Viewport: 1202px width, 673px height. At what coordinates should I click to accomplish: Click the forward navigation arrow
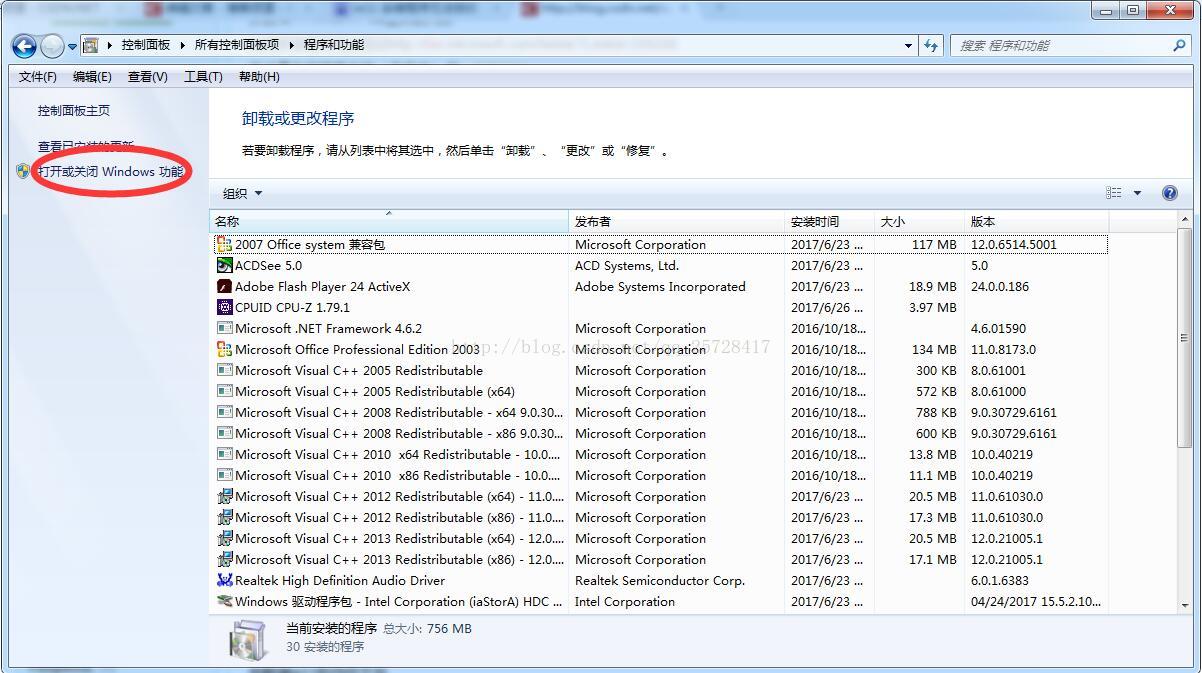(53, 46)
